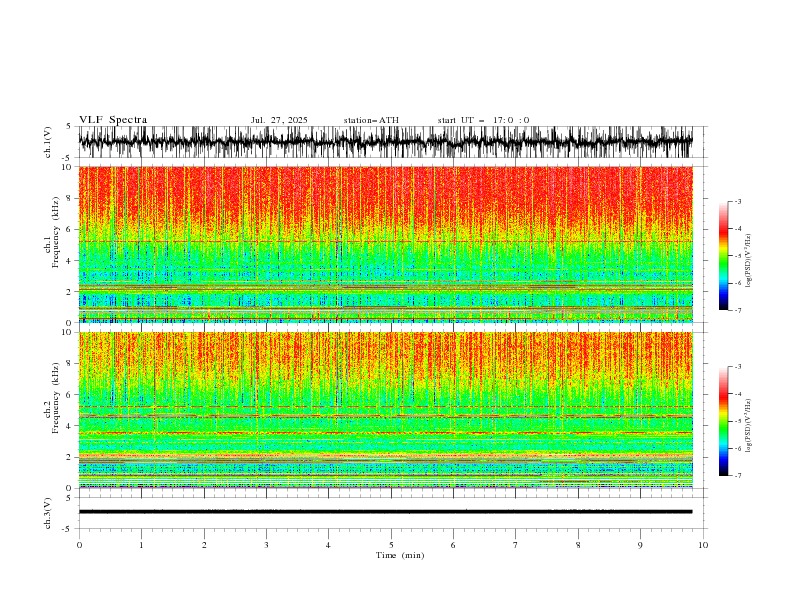Click inside the ch.1 spectrogram plot
Screen dimensions: 792x612
385,244
